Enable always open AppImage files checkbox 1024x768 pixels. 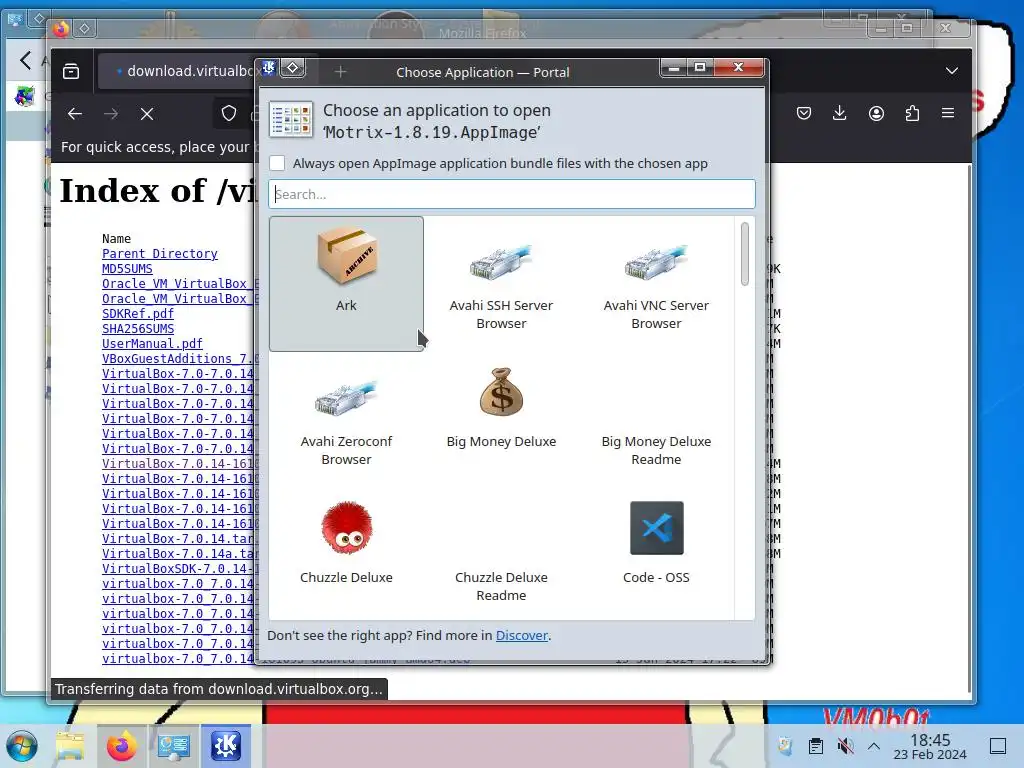pyautogui.click(x=278, y=163)
